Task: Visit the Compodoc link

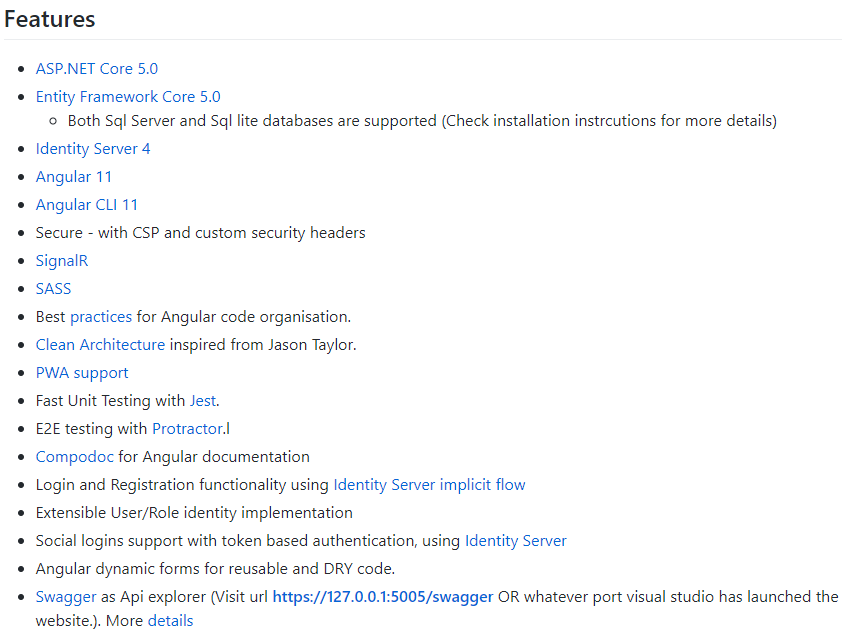Action: tap(75, 457)
